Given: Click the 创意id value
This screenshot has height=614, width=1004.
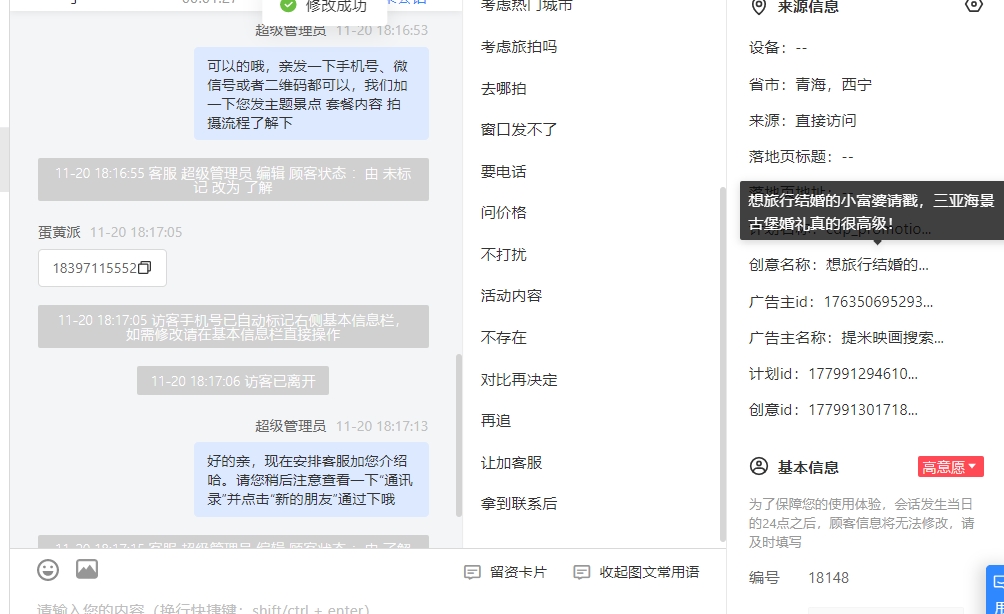Looking at the screenshot, I should (862, 410).
